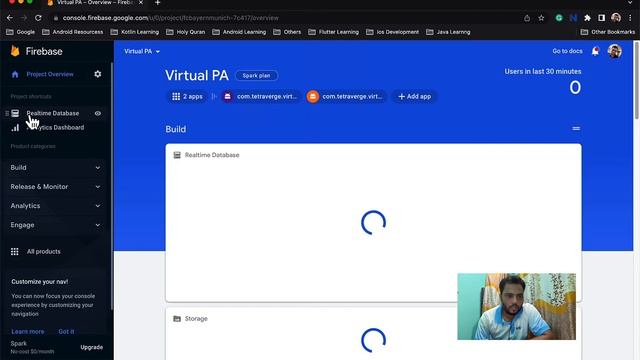
Task: Close the Virtual PA browser tab
Action: 141,2
